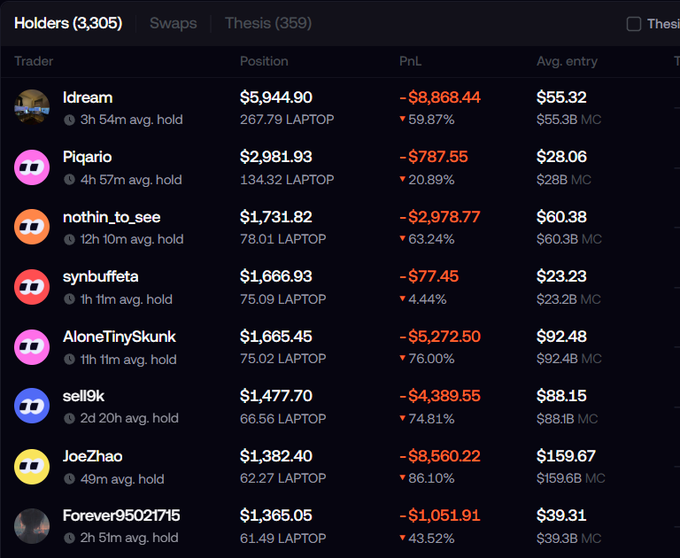Open Piqario's pink avatar icon
The image size is (680, 558).
[x=32, y=167]
